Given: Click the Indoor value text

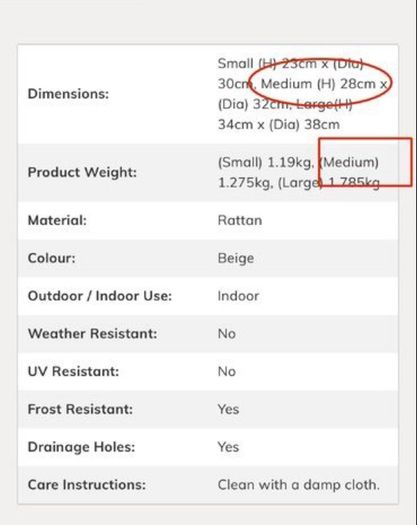Looking at the screenshot, I should click(238, 296).
